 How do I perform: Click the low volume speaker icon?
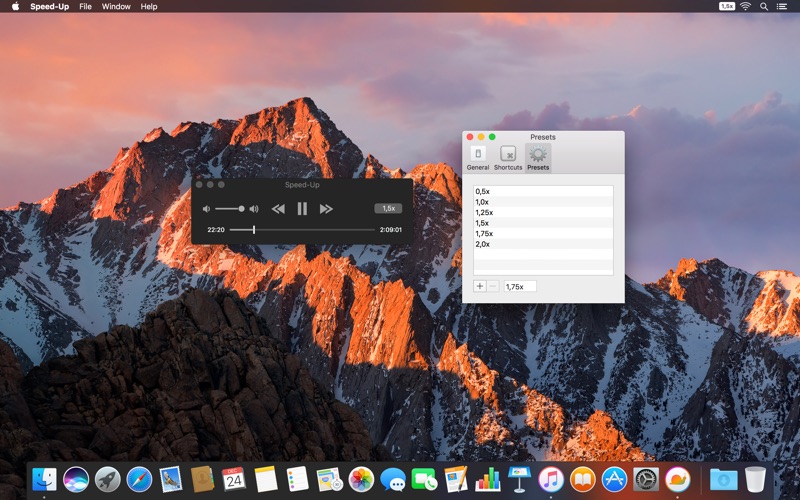coord(207,209)
